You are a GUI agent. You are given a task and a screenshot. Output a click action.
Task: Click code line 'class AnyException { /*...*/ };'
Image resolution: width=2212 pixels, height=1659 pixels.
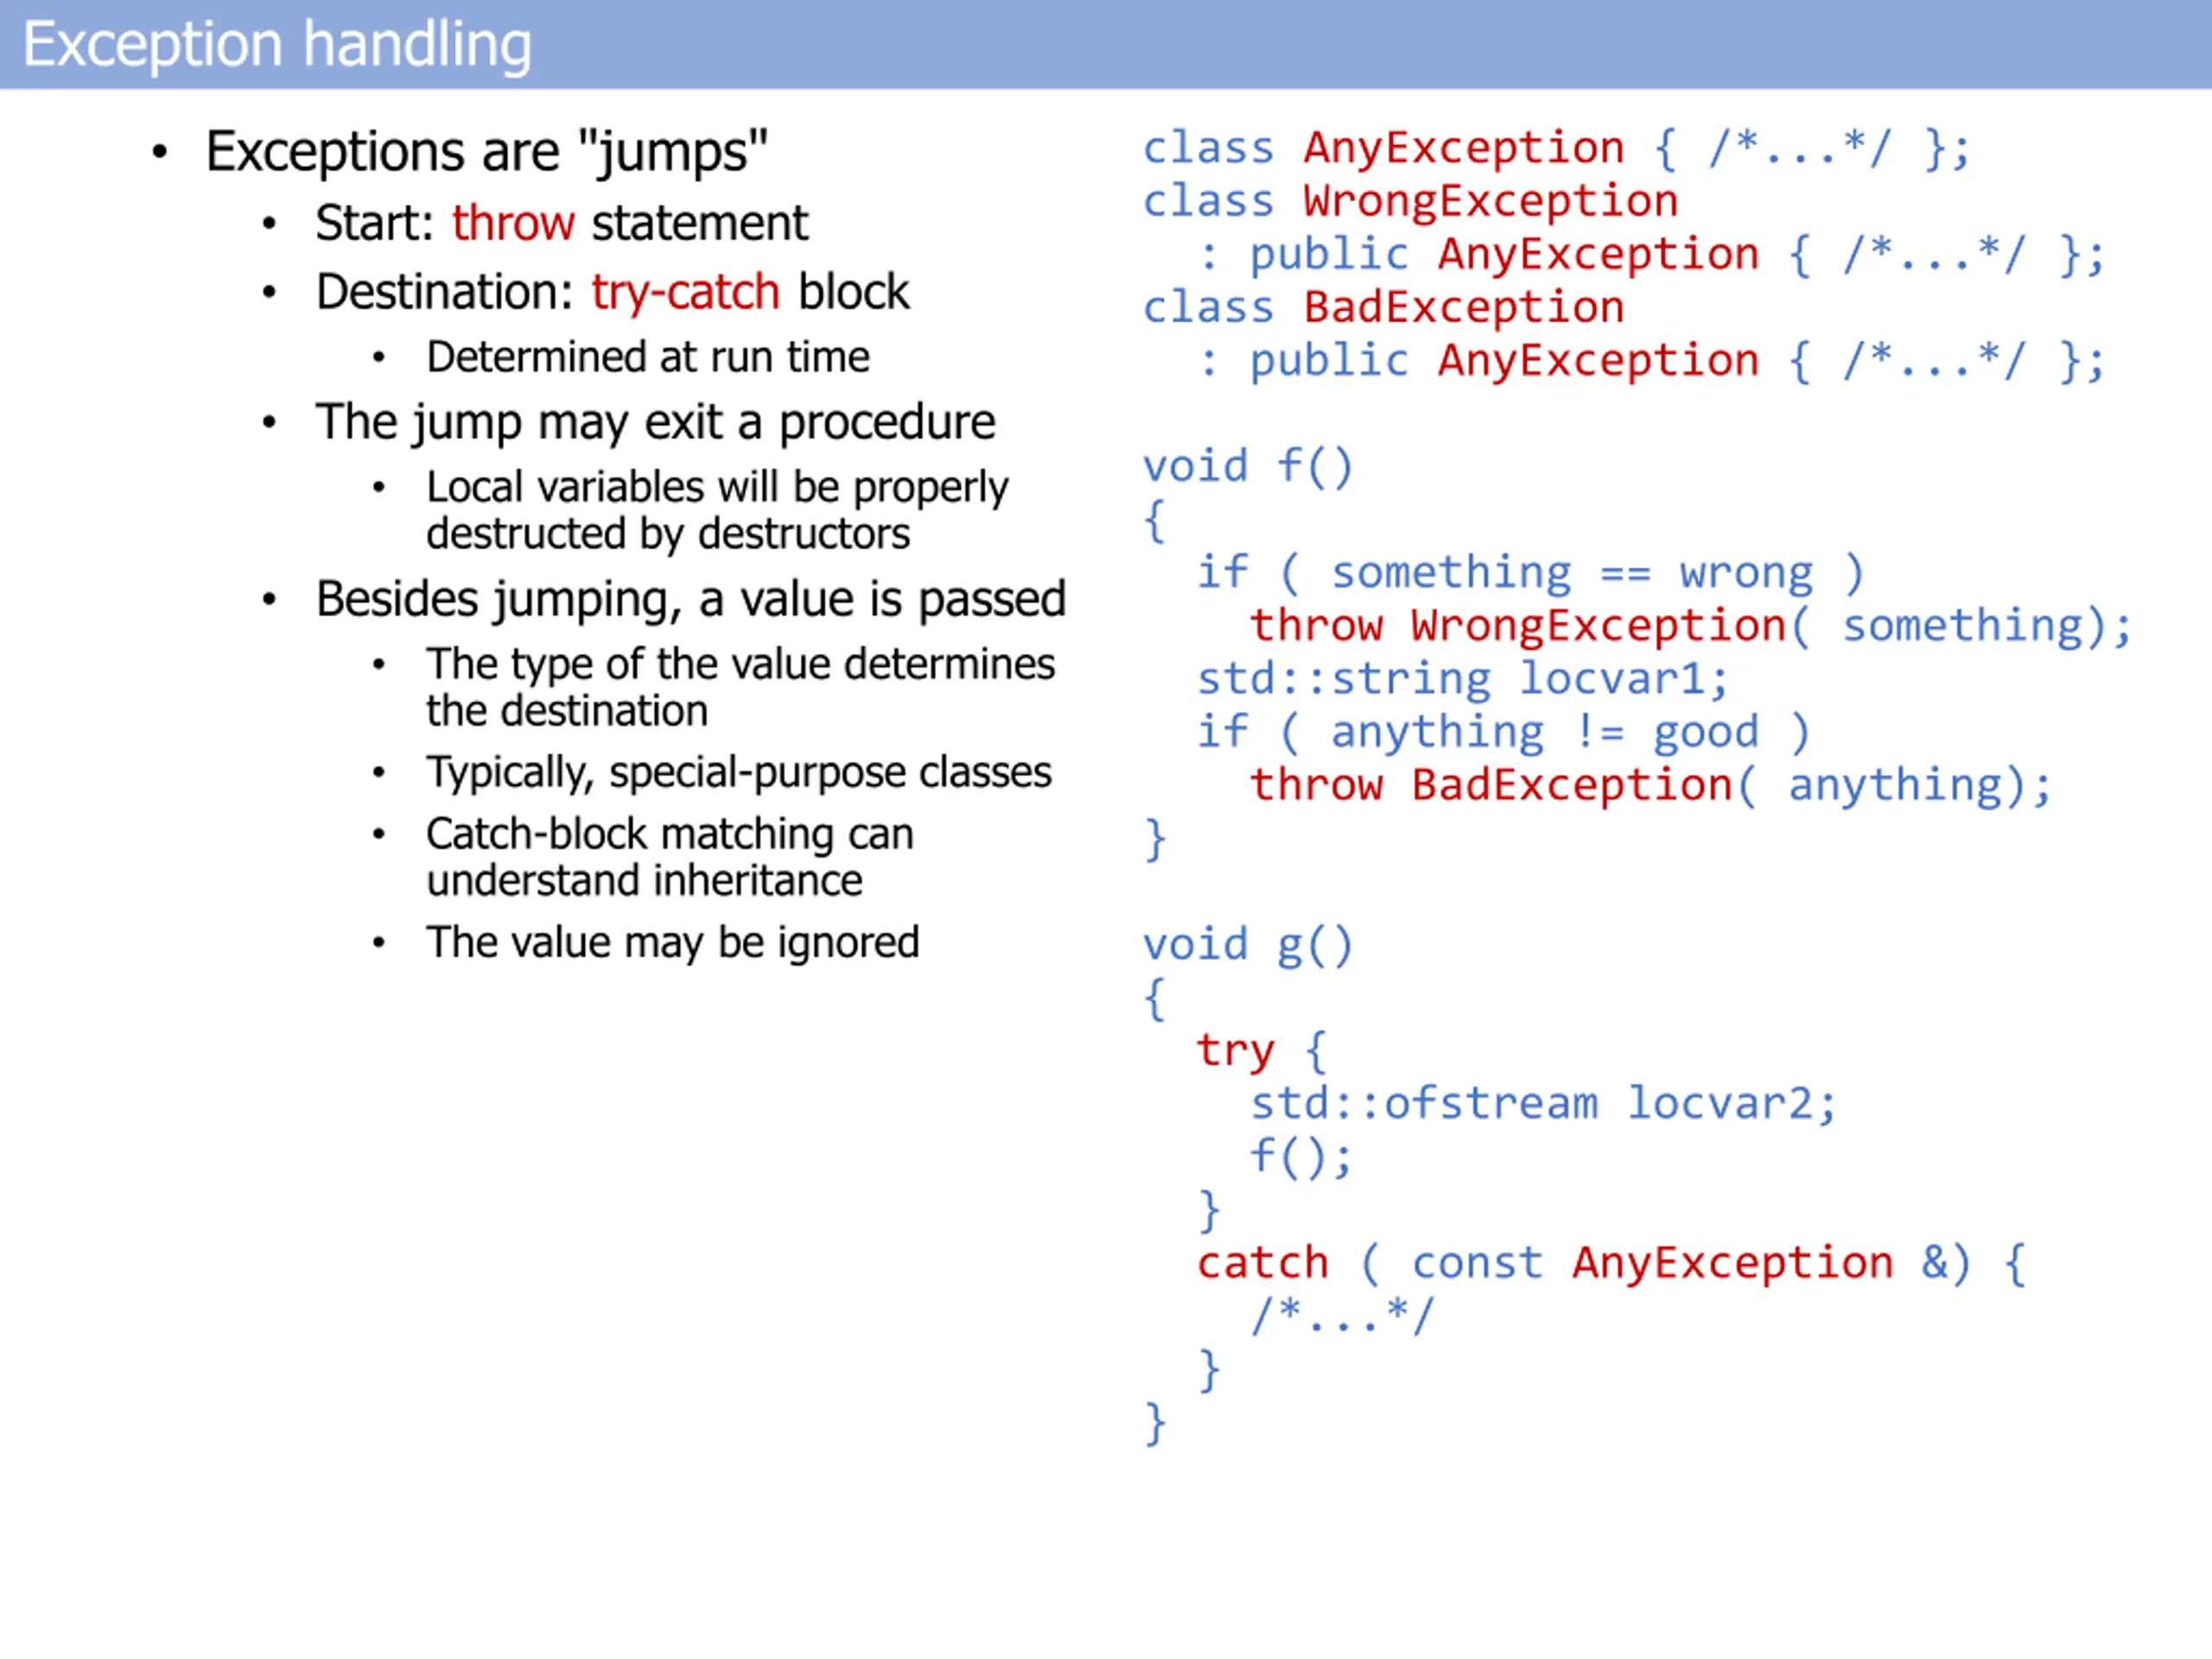(x=1557, y=149)
